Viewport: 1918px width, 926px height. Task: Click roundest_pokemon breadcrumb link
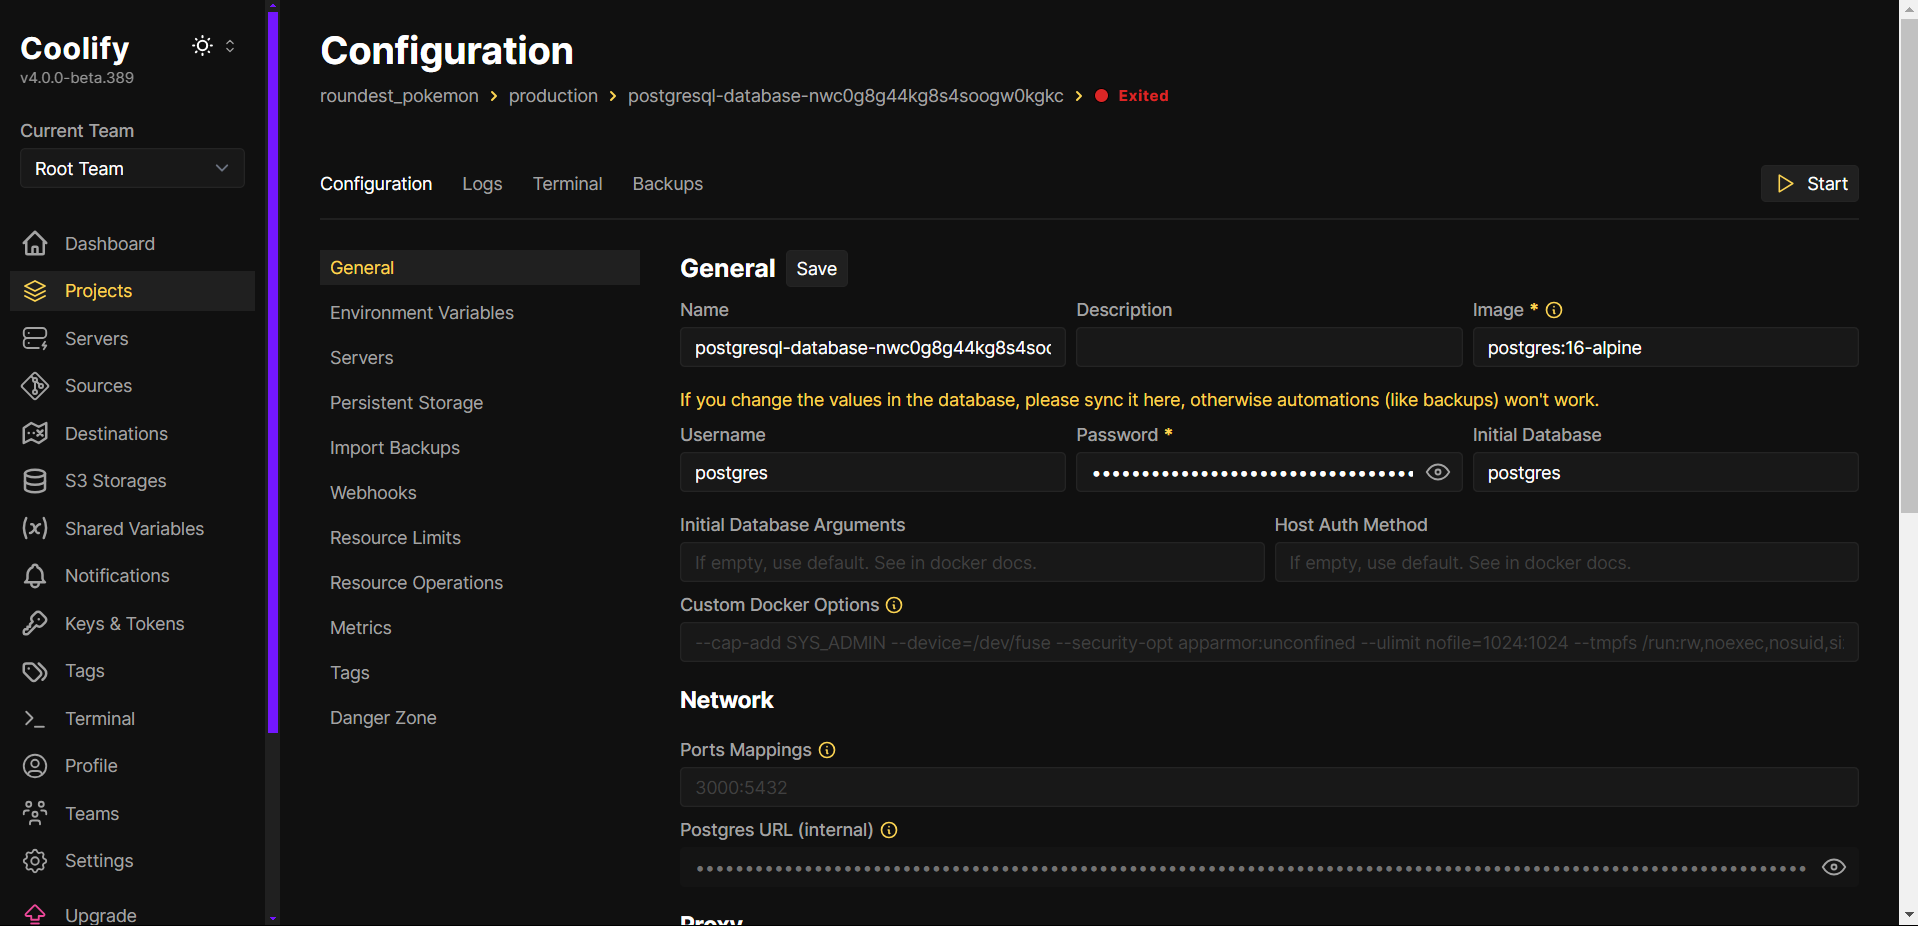point(399,96)
